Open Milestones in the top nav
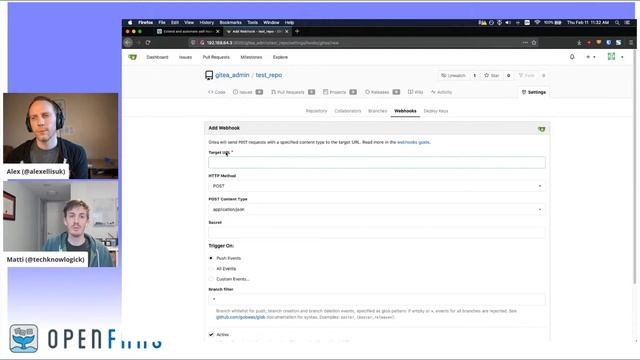Screen dimensions: 640x360 [251, 57]
